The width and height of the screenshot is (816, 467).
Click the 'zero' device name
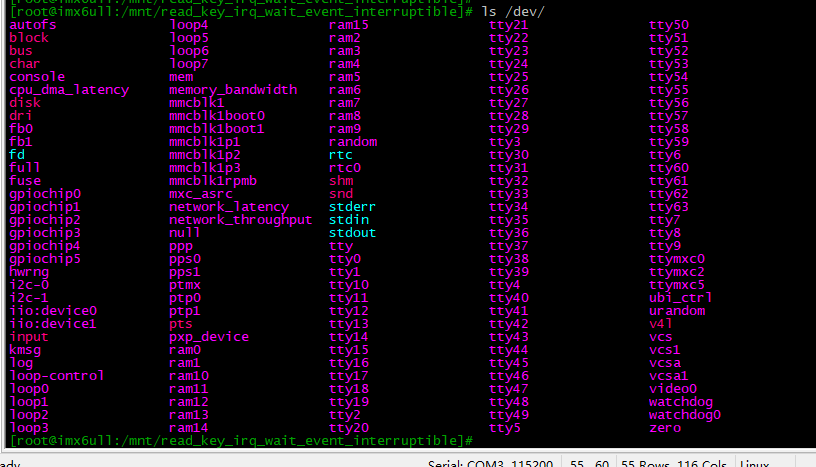pos(665,428)
